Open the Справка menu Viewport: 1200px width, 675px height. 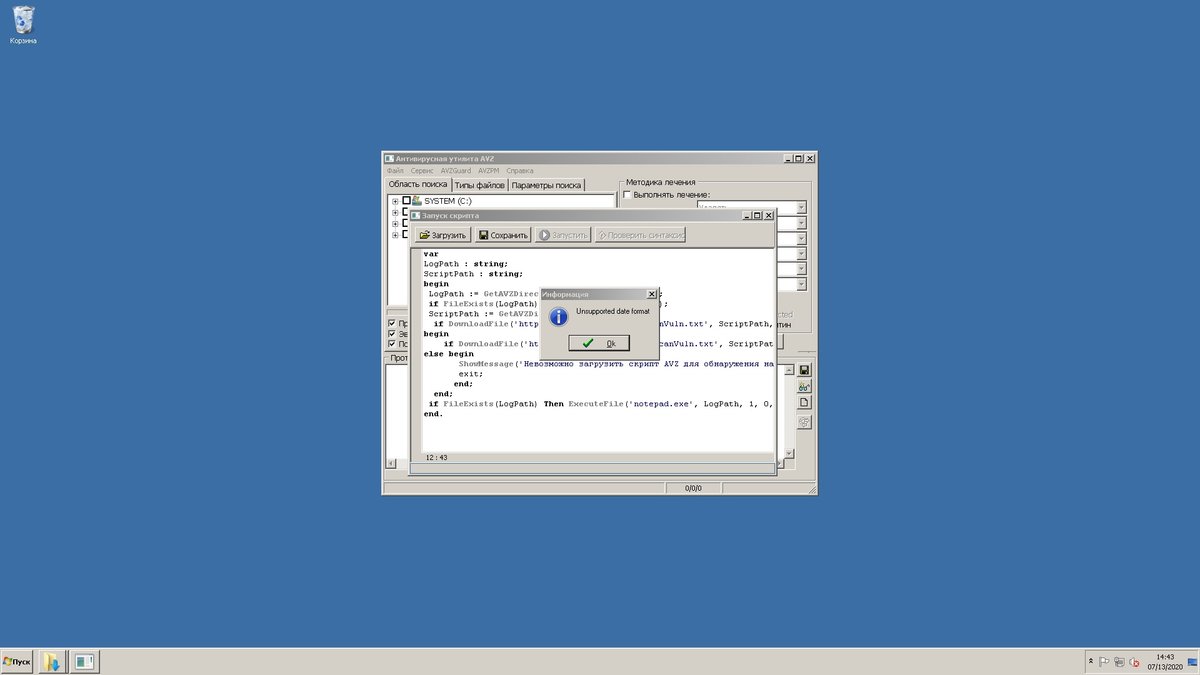tap(520, 171)
